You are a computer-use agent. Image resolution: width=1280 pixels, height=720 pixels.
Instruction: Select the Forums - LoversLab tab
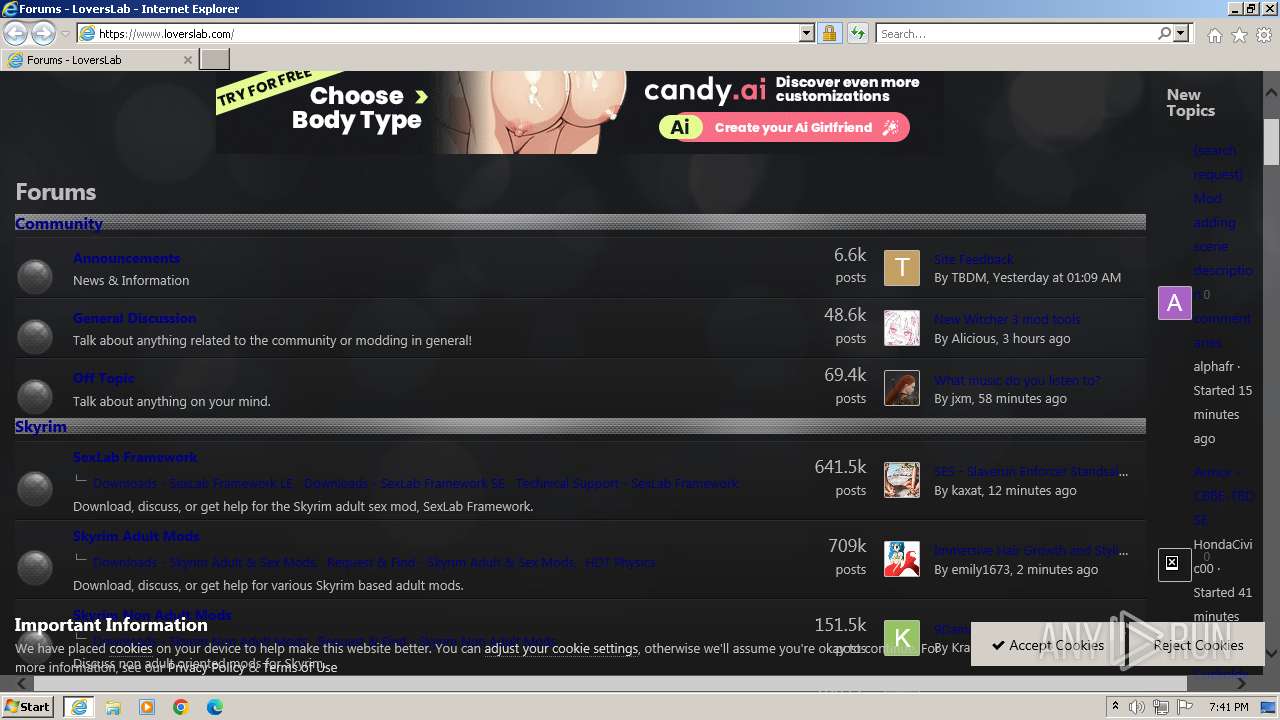point(99,60)
